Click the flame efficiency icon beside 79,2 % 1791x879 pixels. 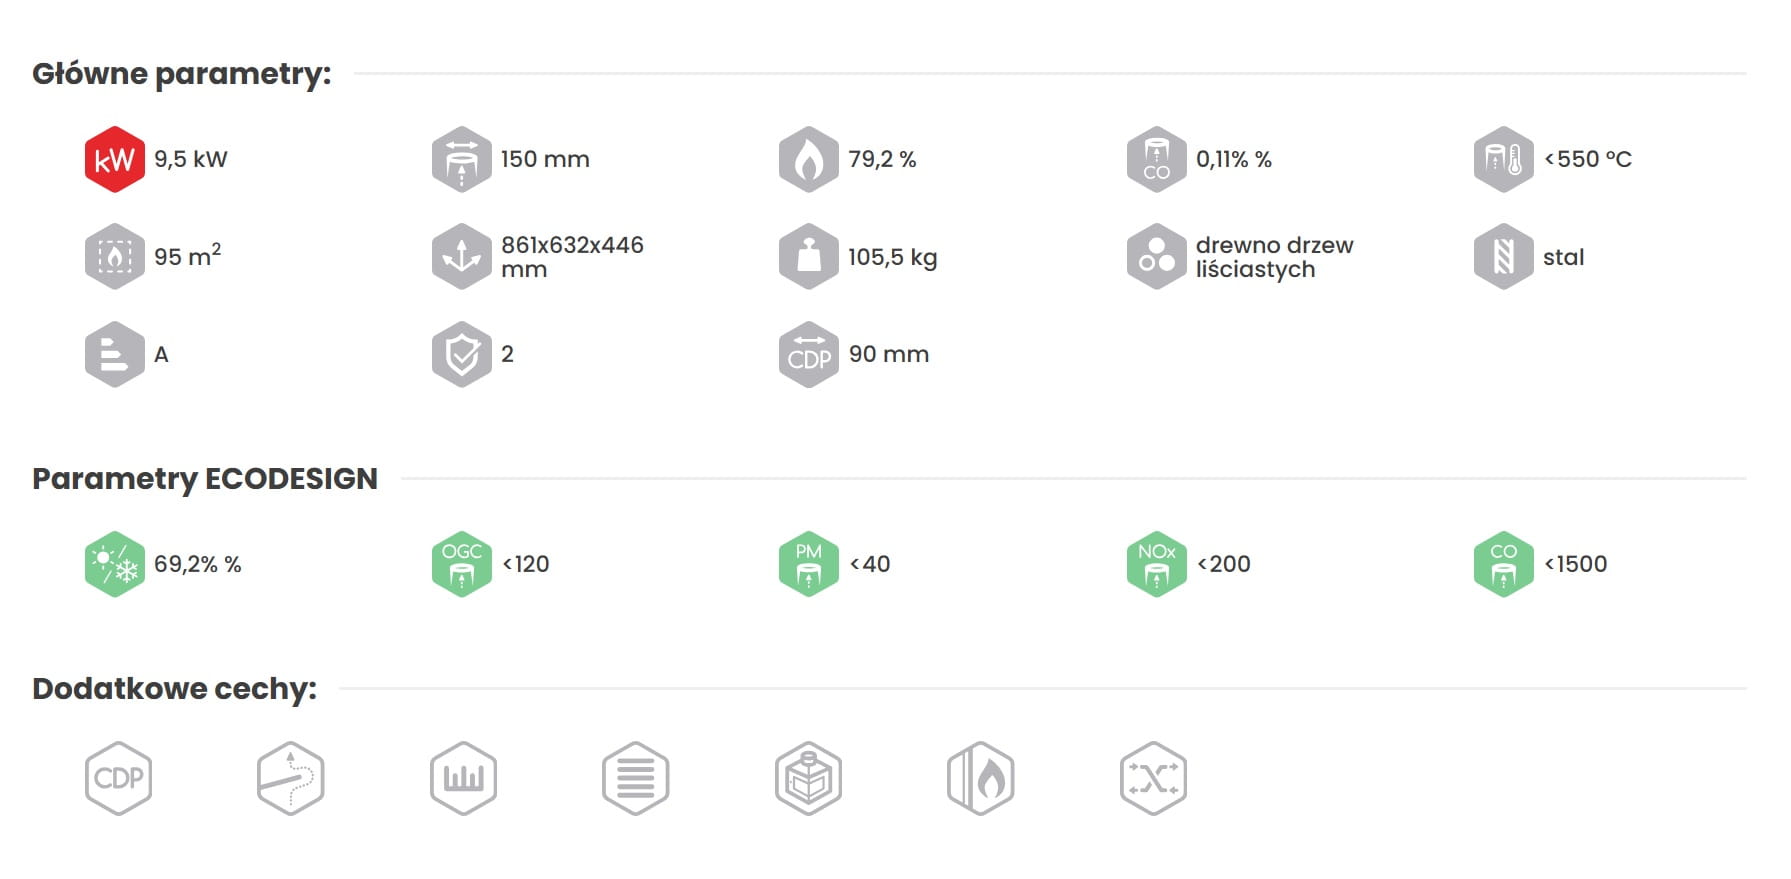809,159
